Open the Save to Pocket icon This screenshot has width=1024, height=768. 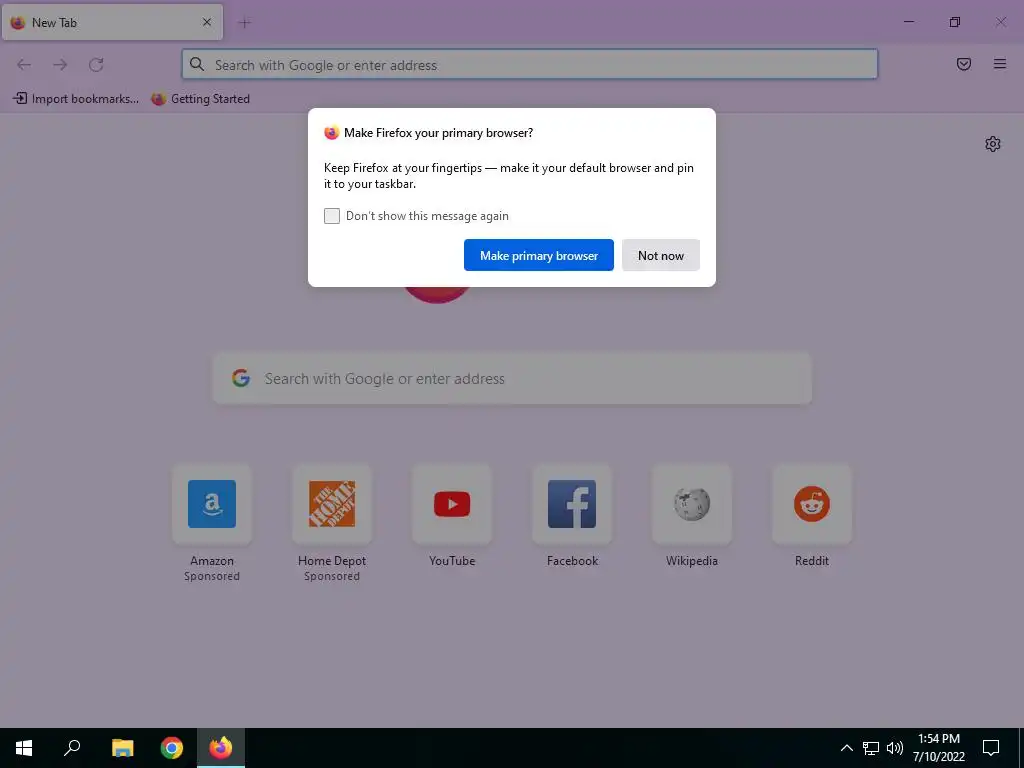964,64
